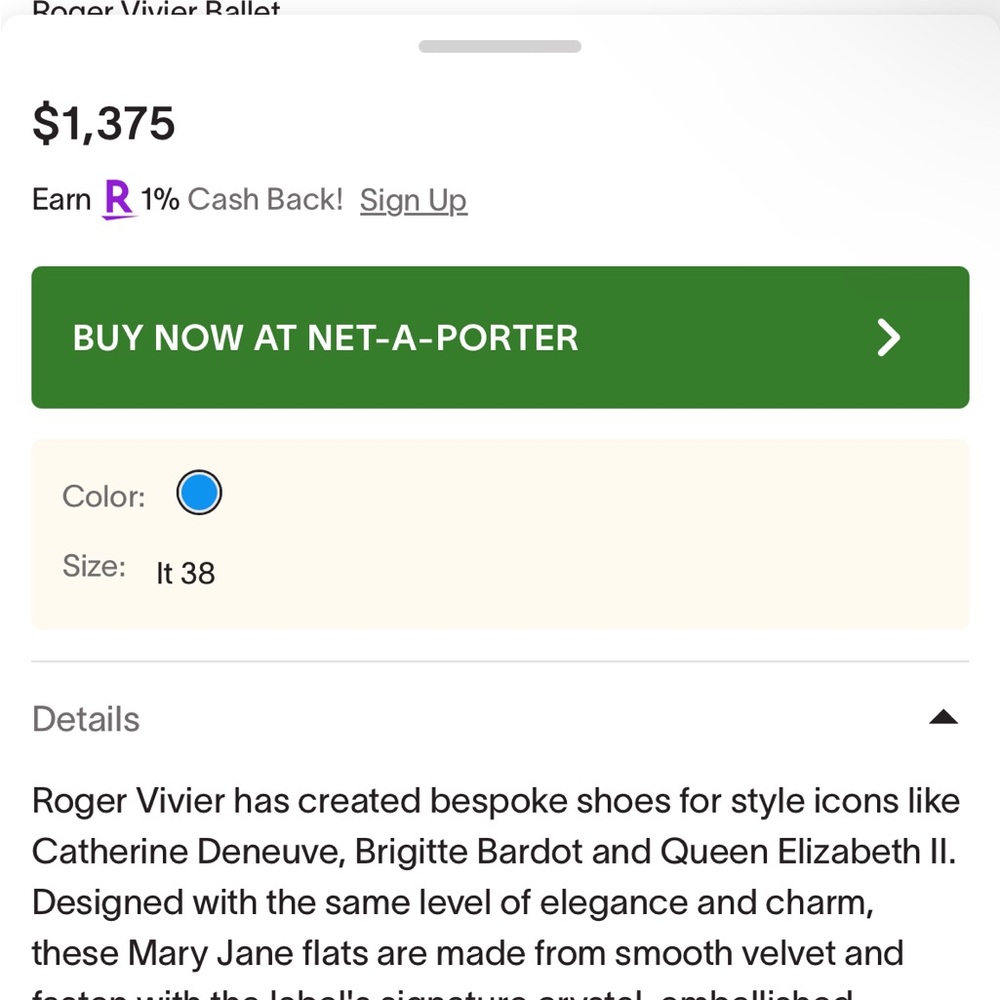1000x1000 pixels.
Task: Click the 1% Cash Back text
Action: pyautogui.click(x=241, y=199)
